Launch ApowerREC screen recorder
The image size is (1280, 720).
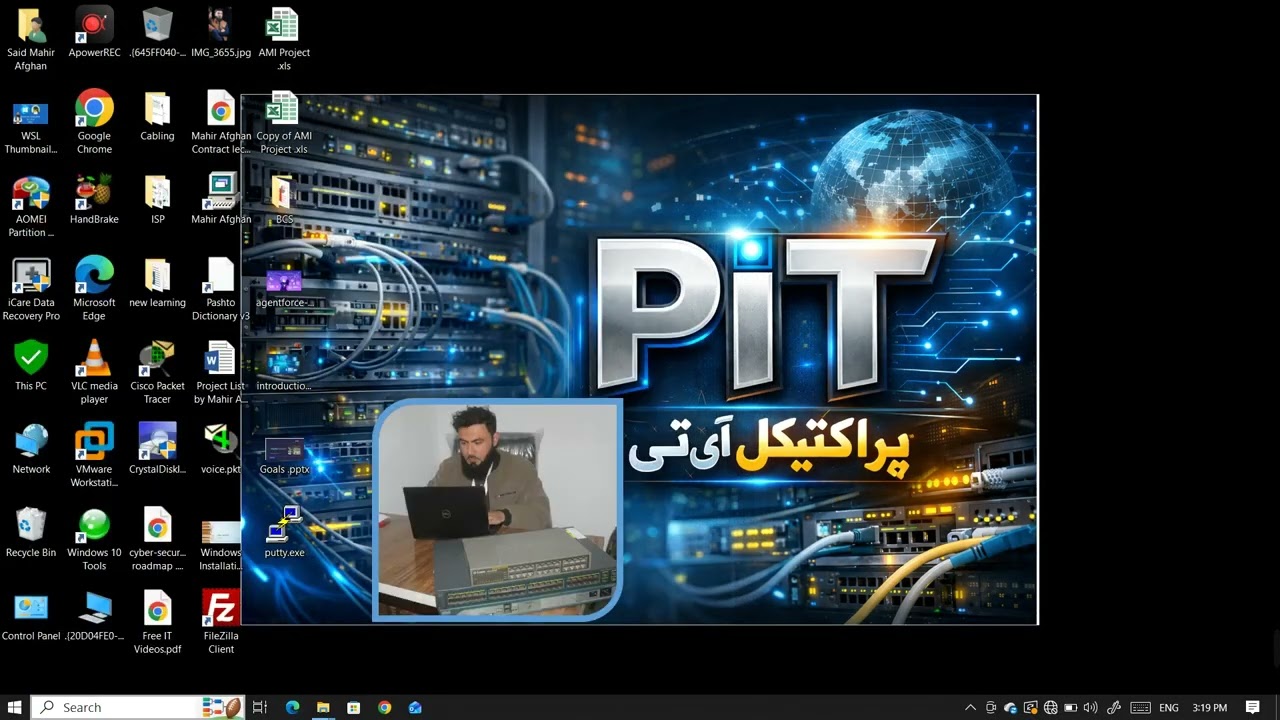[94, 32]
